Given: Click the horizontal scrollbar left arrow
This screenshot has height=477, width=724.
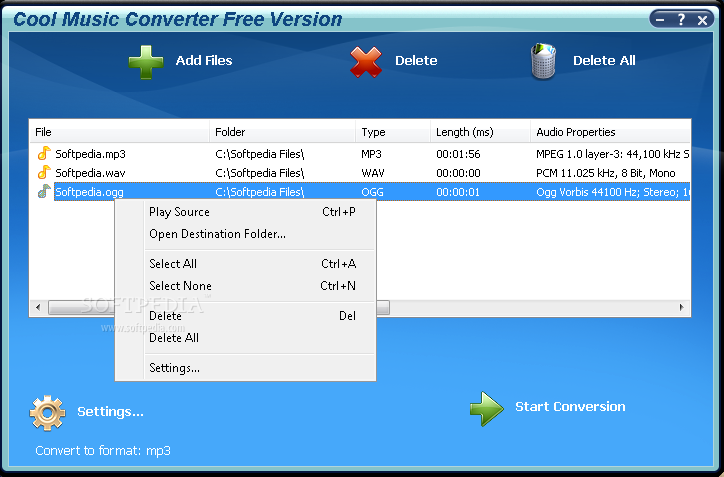Looking at the screenshot, I should pyautogui.click(x=38, y=308).
